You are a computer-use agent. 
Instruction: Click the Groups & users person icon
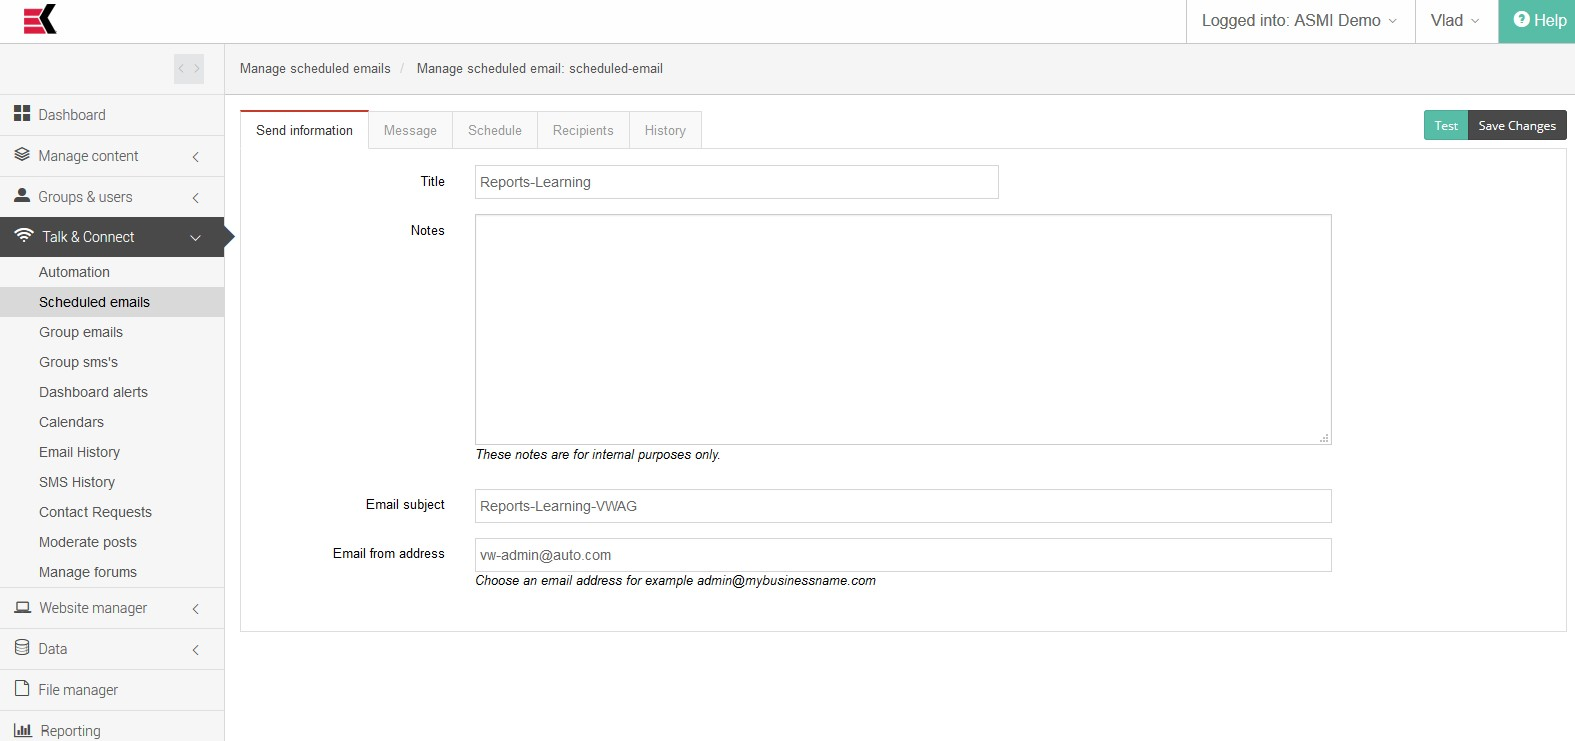[x=22, y=196]
